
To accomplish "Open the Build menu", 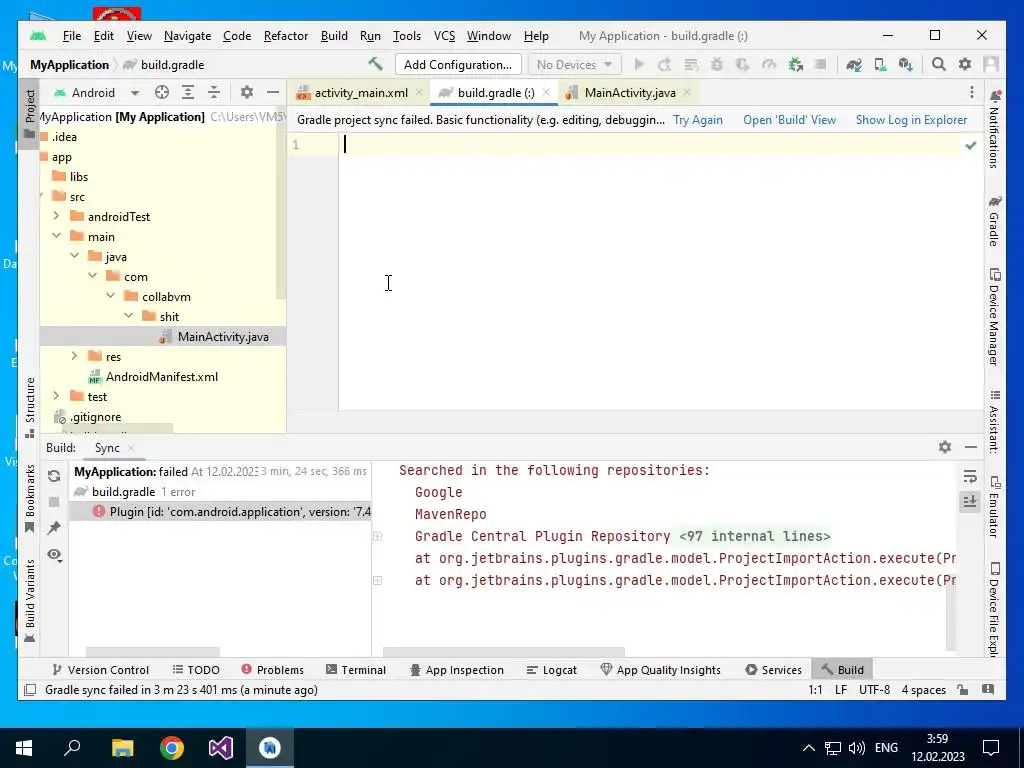I will point(334,36).
